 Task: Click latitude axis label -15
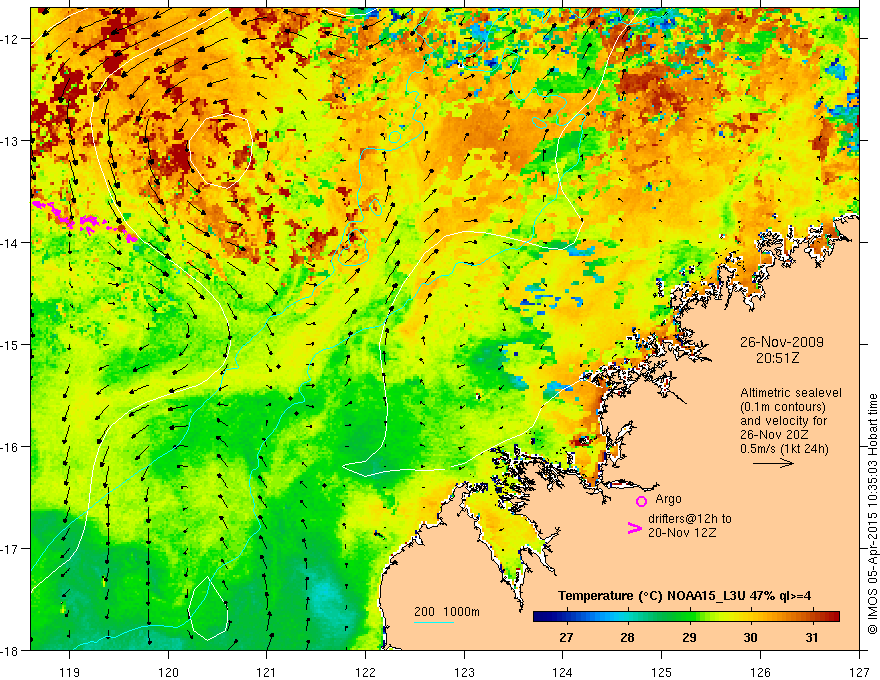tap(10, 345)
